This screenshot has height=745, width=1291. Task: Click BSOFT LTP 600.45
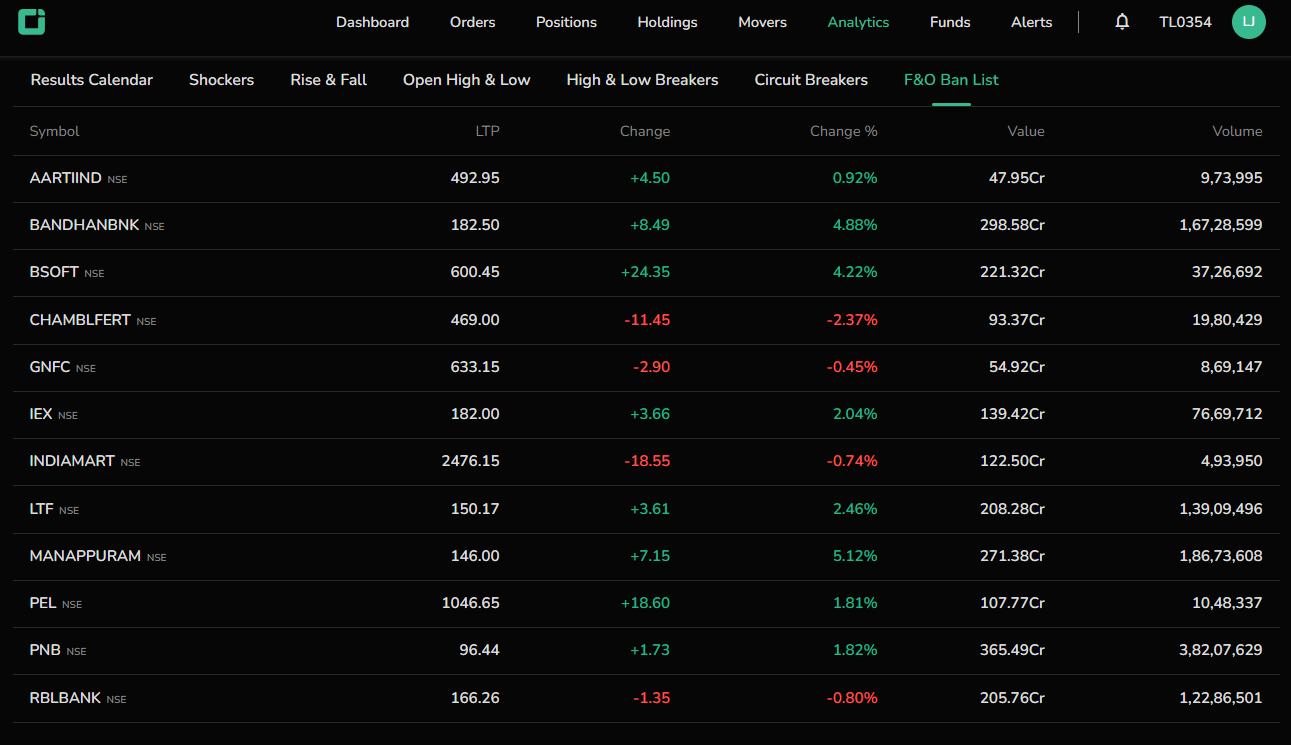[475, 272]
